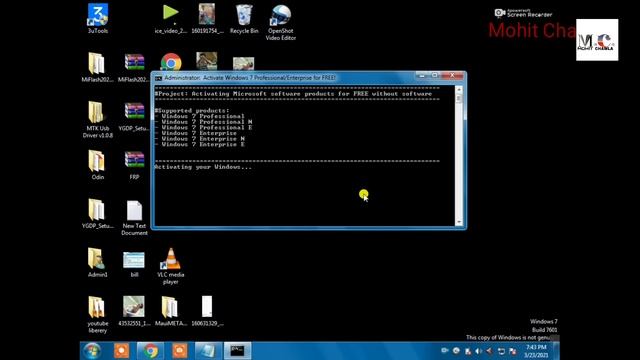
Task: Select the bill file icon
Action: pyautogui.click(x=134, y=264)
